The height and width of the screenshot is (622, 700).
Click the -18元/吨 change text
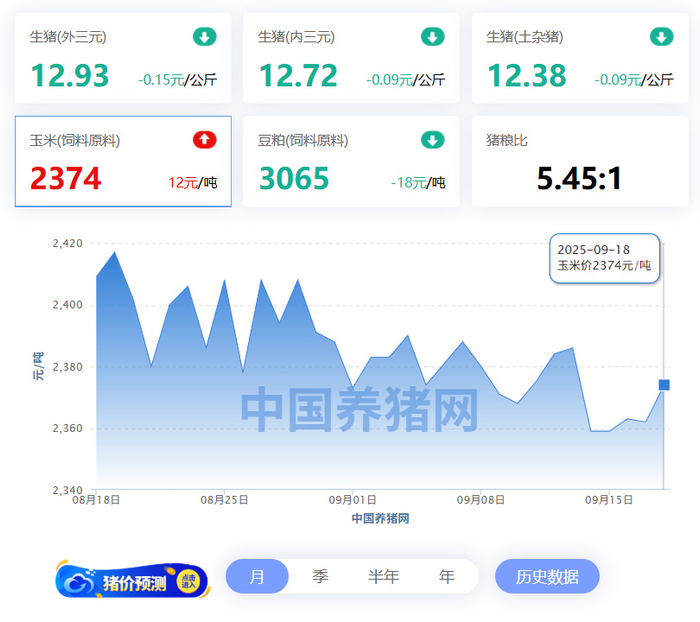[418, 183]
